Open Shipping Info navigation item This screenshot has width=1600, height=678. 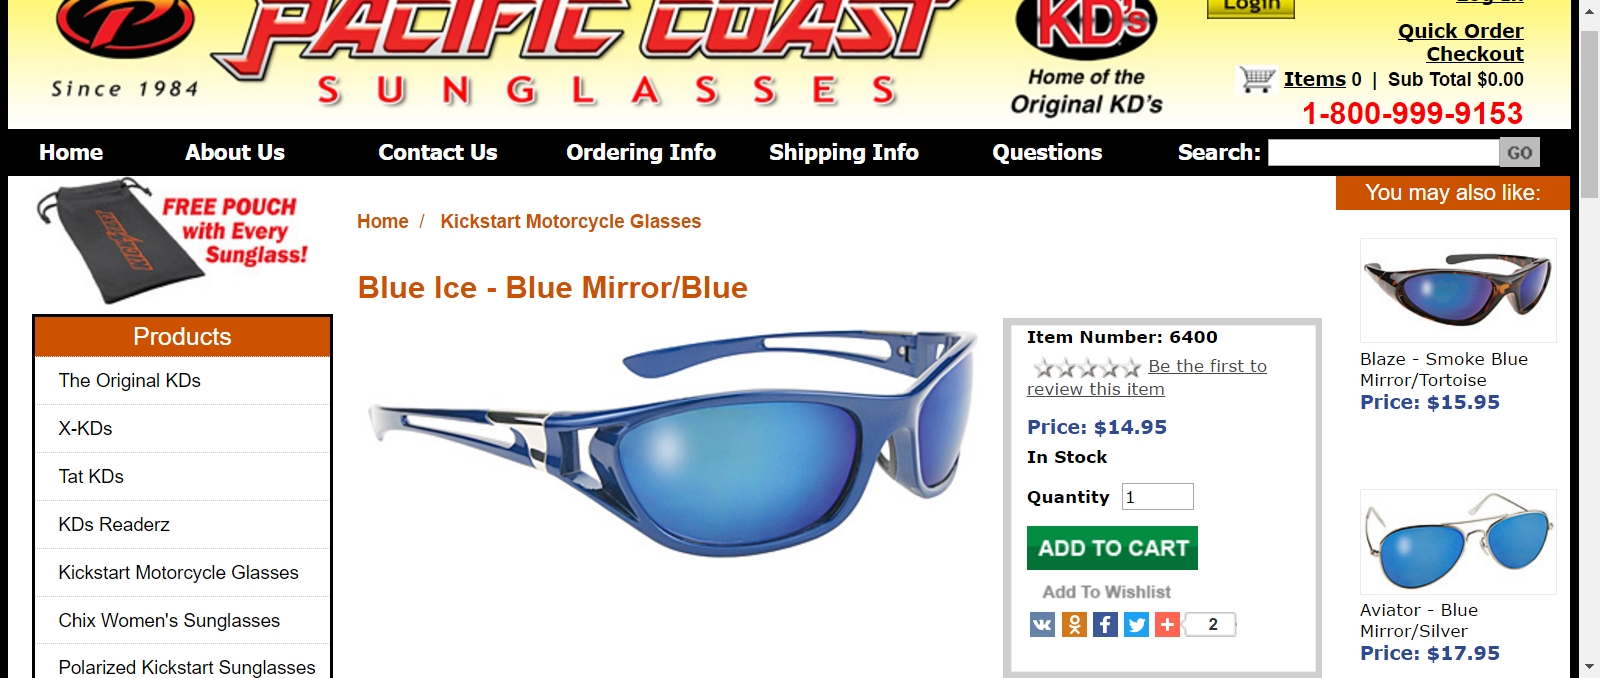(x=844, y=152)
